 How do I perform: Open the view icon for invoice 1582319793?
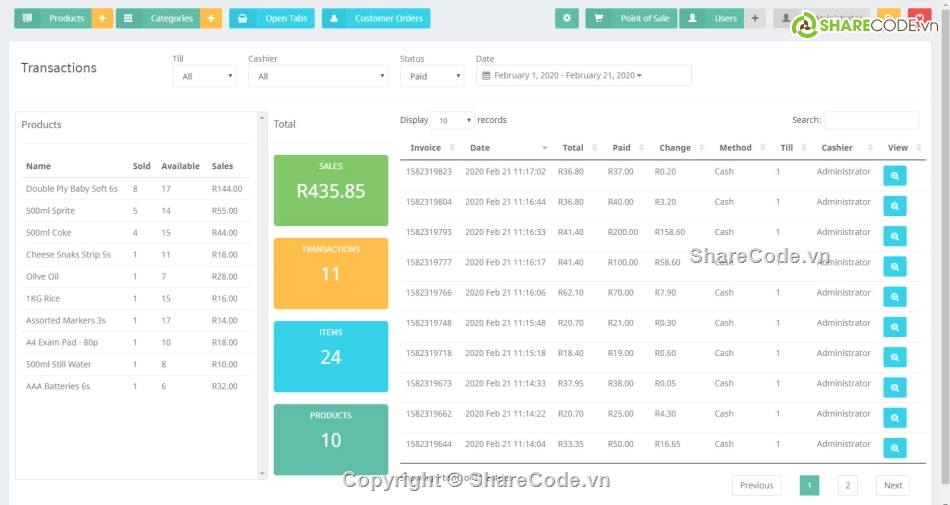[895, 236]
